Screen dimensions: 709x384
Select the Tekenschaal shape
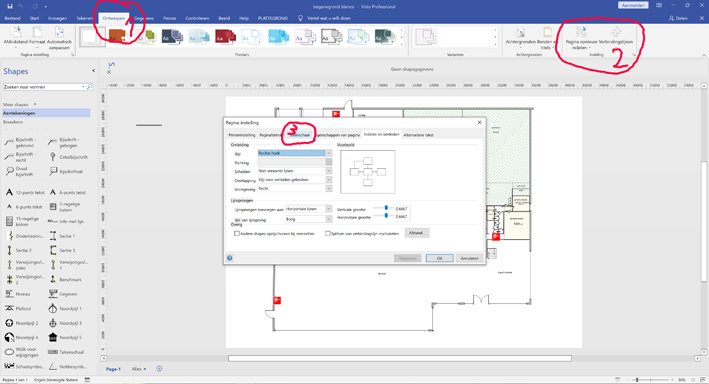(x=66, y=352)
